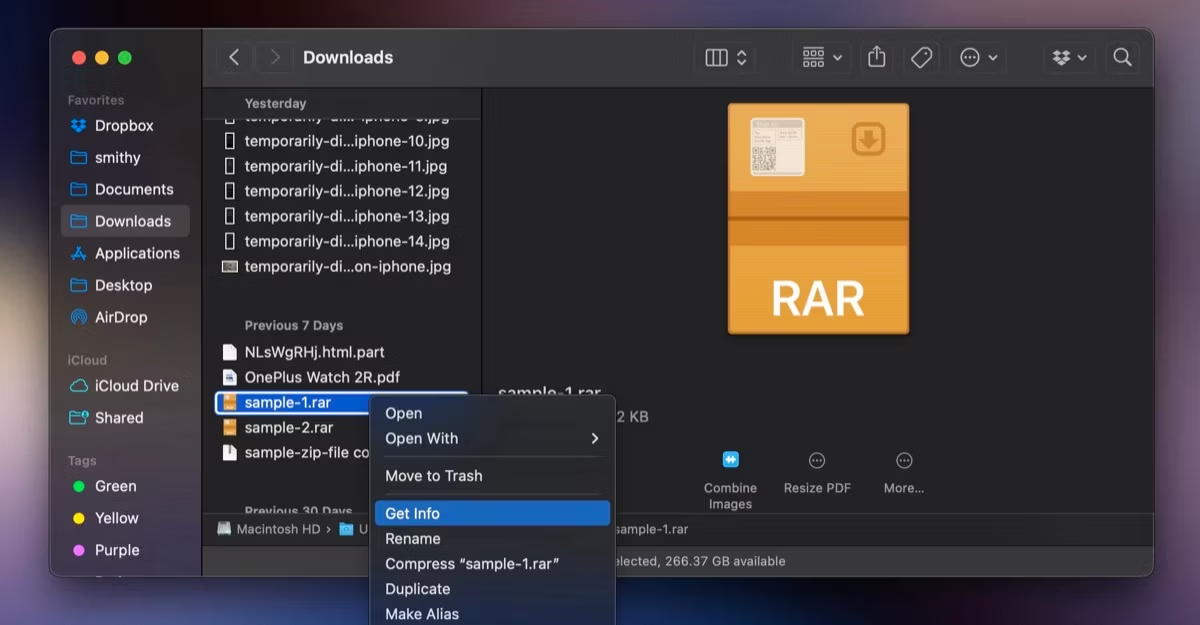The image size is (1200, 625).
Task: Switch view mode with column view selector
Action: tap(726, 58)
